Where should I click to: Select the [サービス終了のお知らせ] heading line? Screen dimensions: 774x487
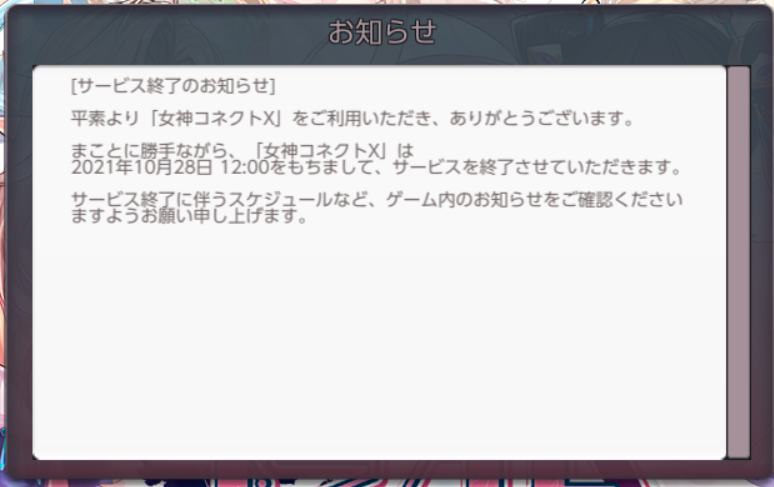pyautogui.click(x=173, y=86)
